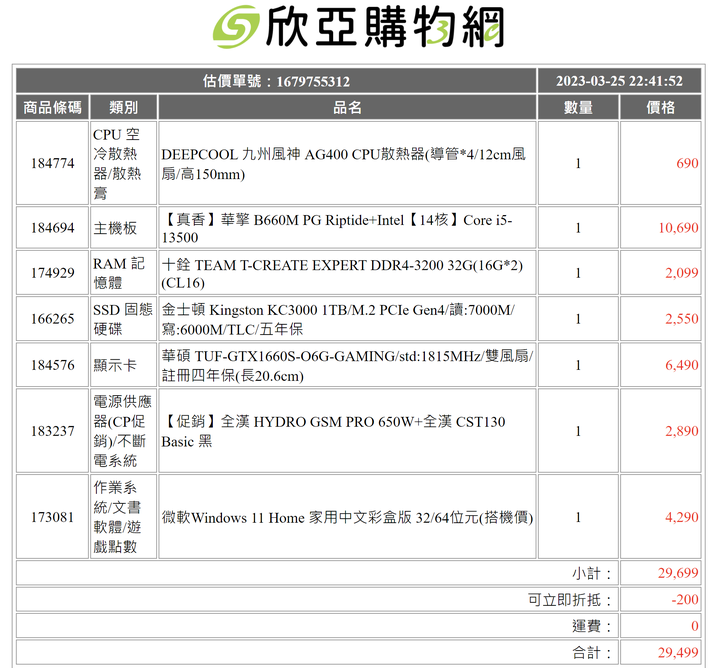Click the shipping fee value 0
The image size is (720, 668).
pos(695,626)
